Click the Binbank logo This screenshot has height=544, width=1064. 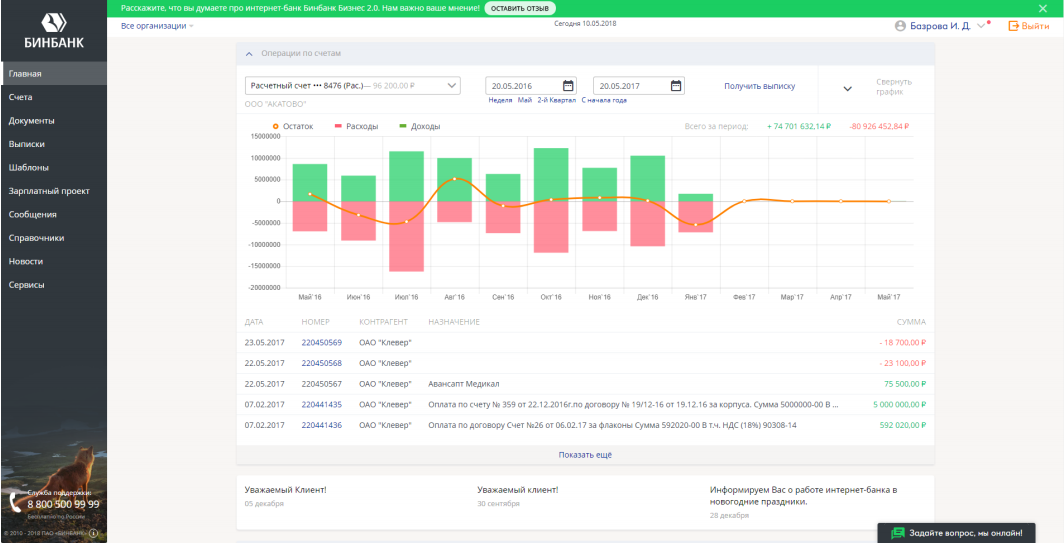coord(54,31)
